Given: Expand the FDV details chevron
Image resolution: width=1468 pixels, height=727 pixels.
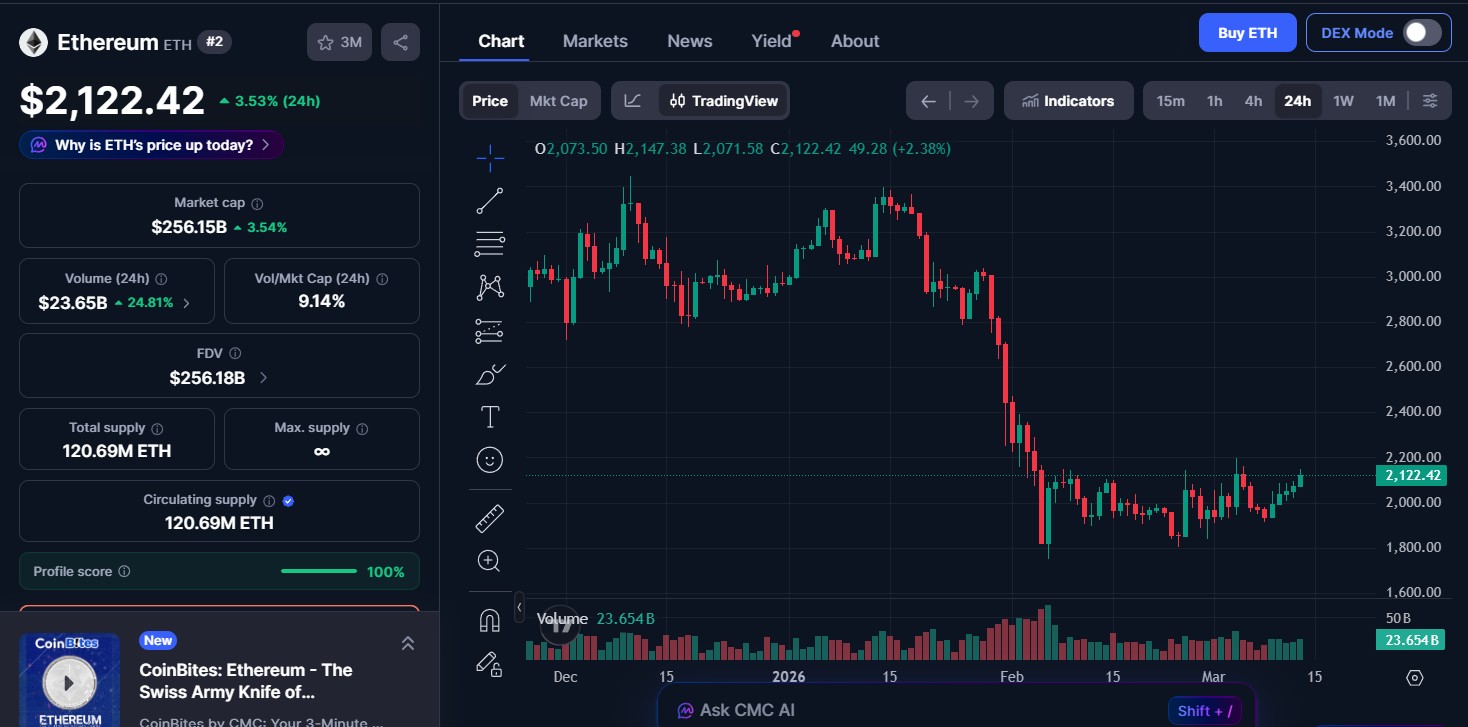Looking at the screenshot, I should pos(262,378).
